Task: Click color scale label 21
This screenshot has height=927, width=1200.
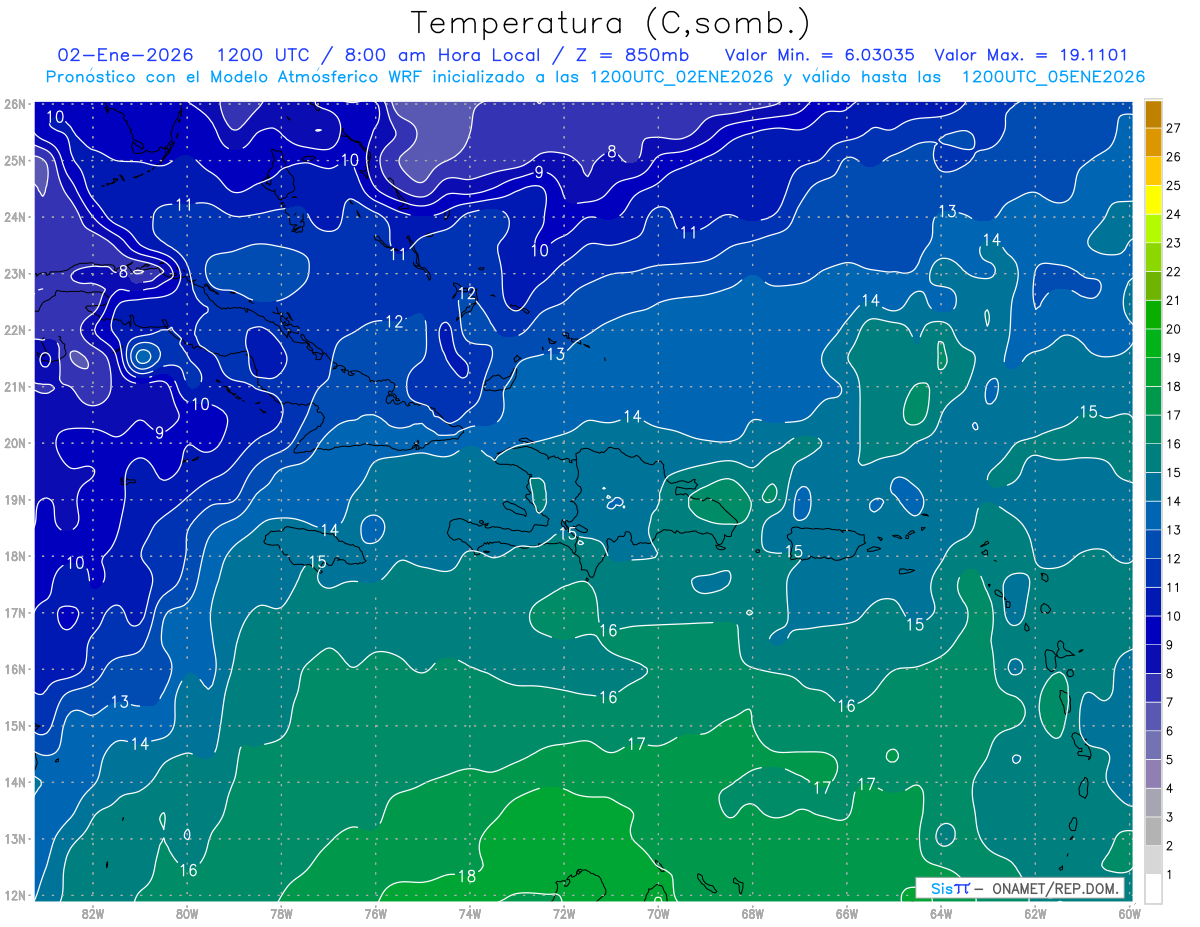Action: [x=1173, y=300]
